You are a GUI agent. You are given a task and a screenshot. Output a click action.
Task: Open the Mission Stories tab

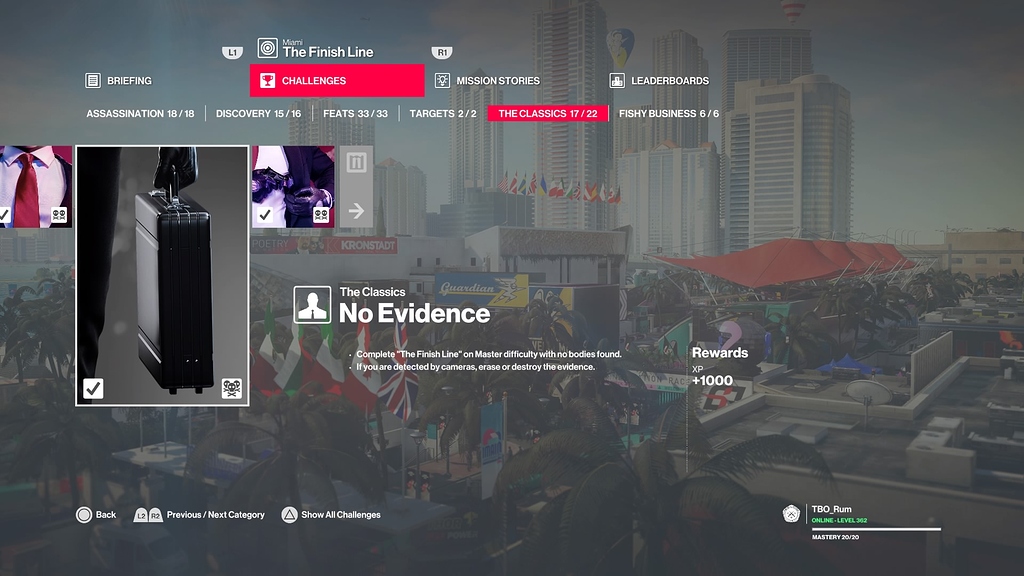[488, 80]
